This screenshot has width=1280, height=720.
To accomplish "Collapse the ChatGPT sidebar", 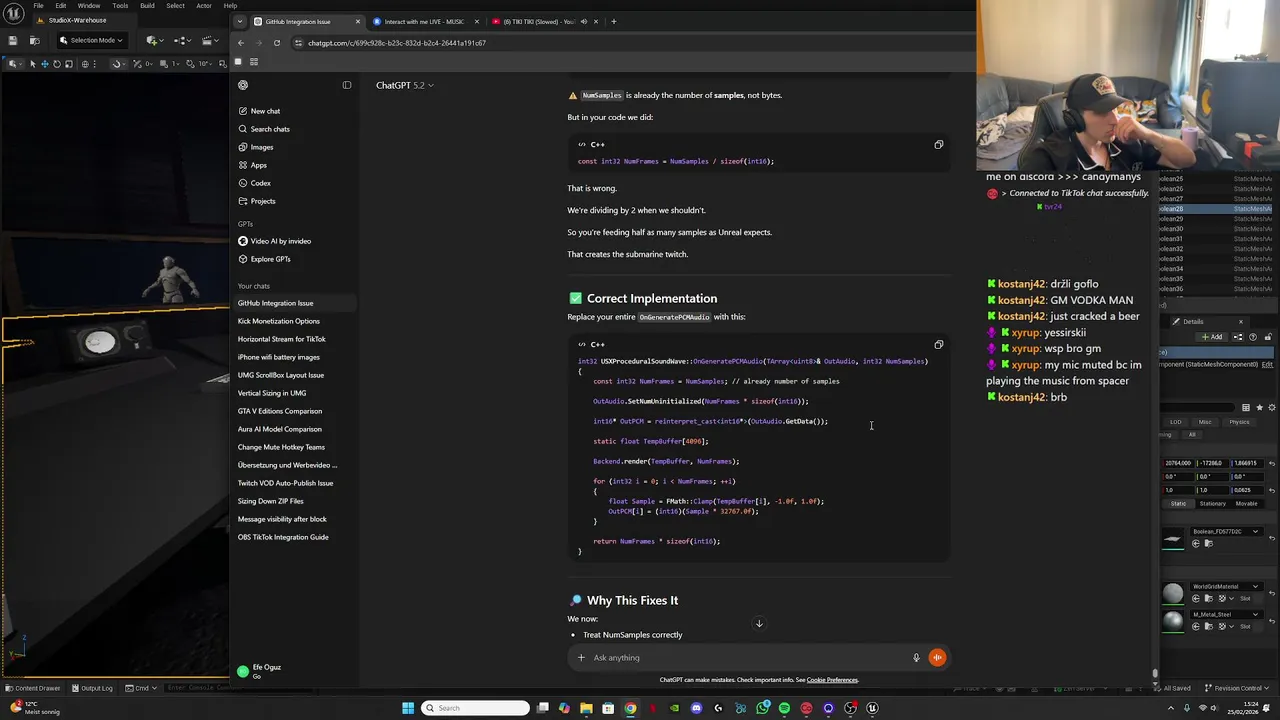I will [x=347, y=85].
